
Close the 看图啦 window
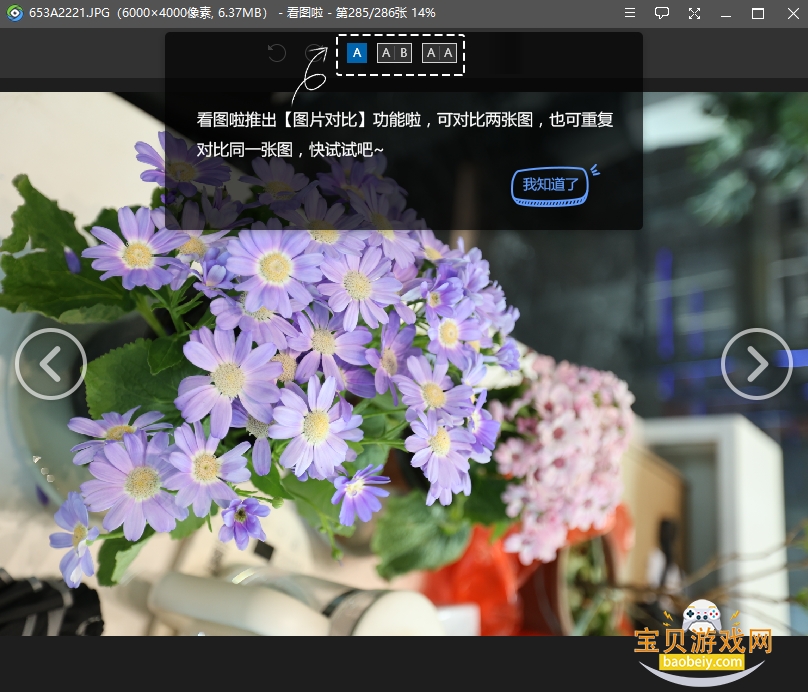(x=793, y=13)
